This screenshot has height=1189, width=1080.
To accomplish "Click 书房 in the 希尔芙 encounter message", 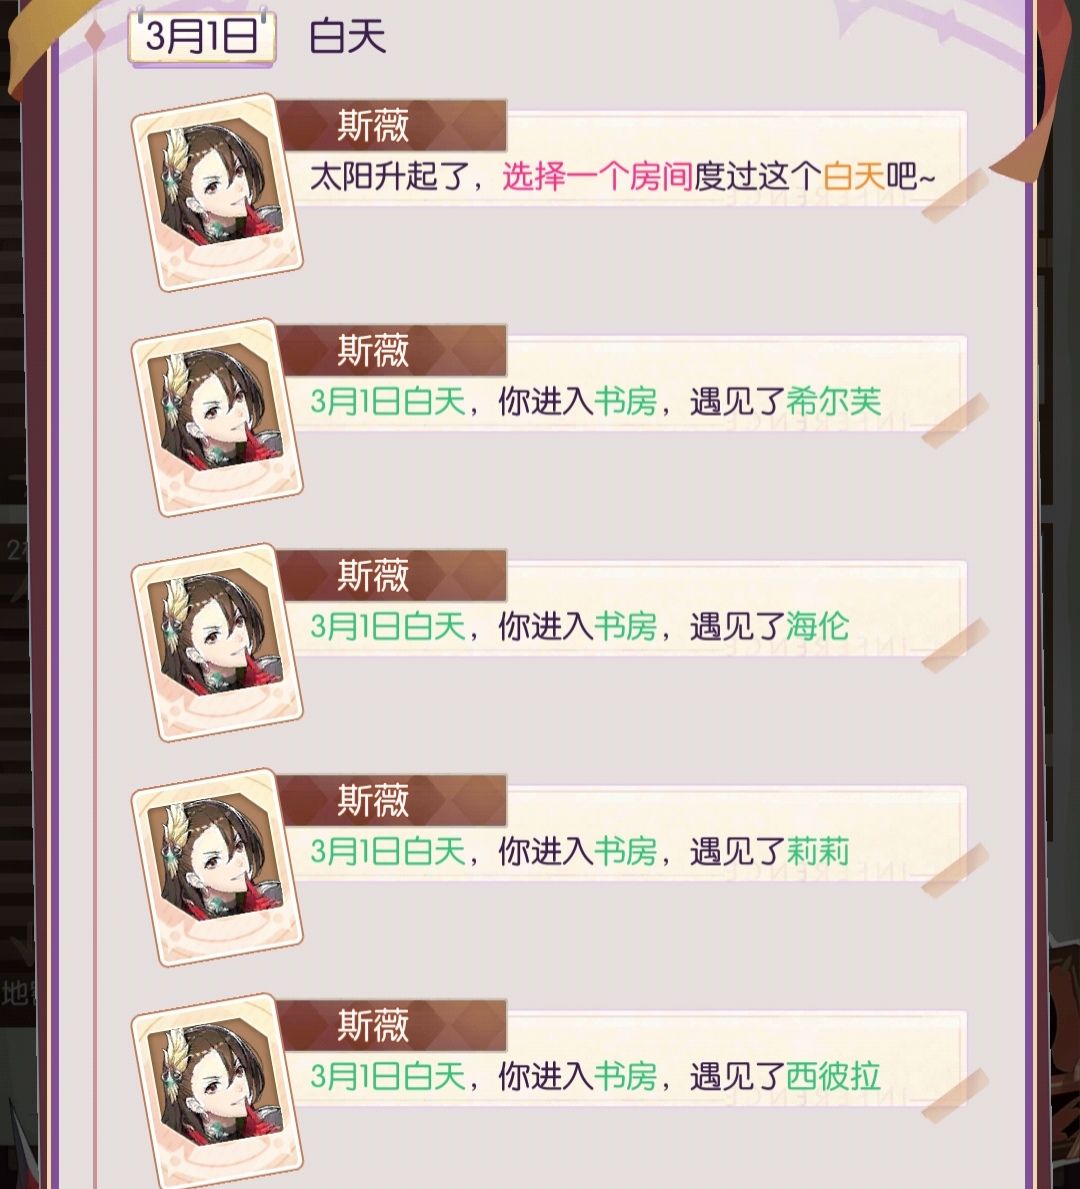I will coord(625,401).
